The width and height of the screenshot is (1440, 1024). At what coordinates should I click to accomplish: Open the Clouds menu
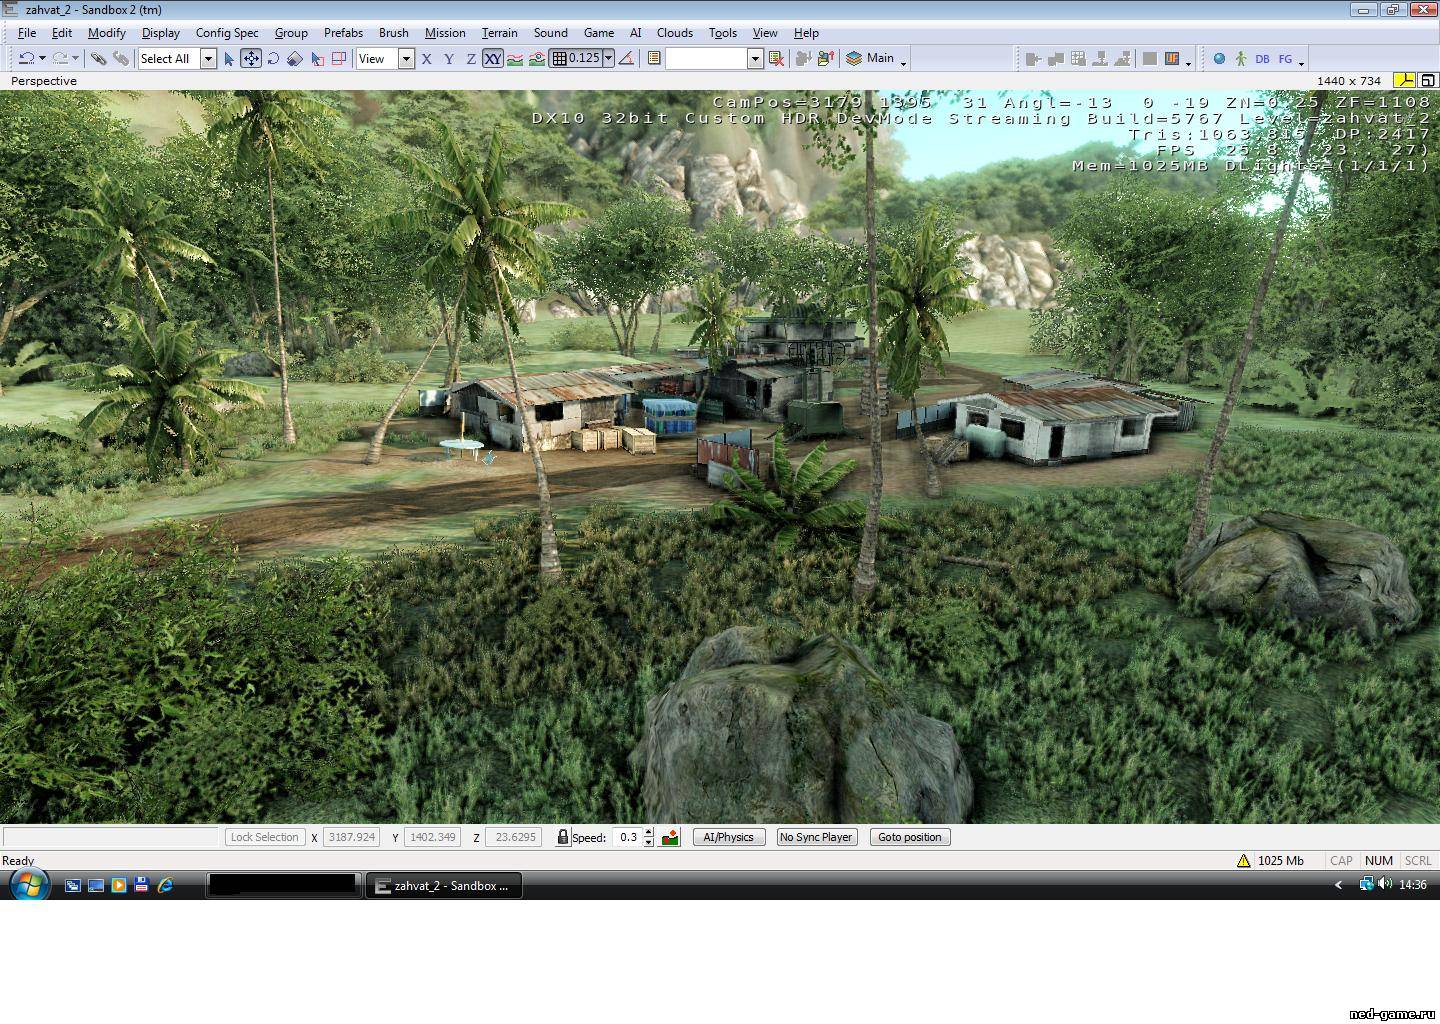click(x=675, y=33)
